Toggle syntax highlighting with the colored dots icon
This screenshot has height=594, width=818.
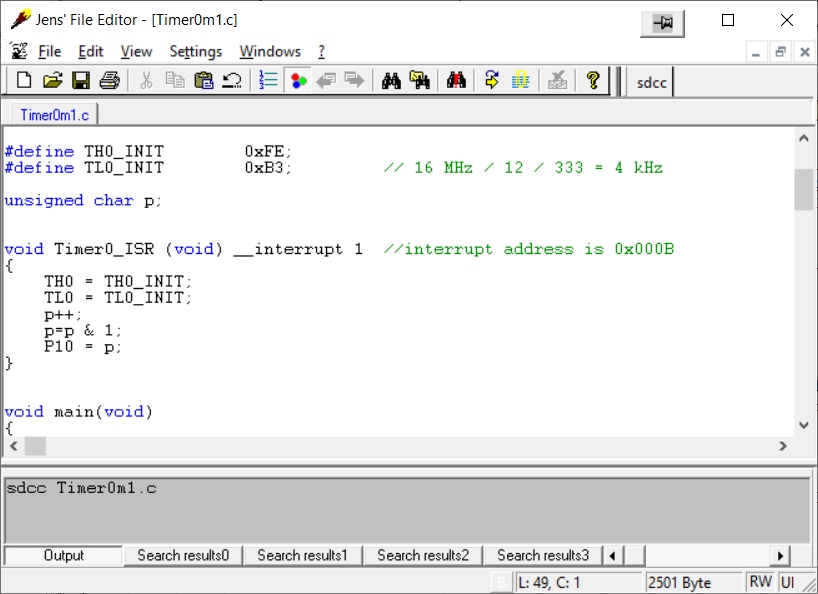297,81
